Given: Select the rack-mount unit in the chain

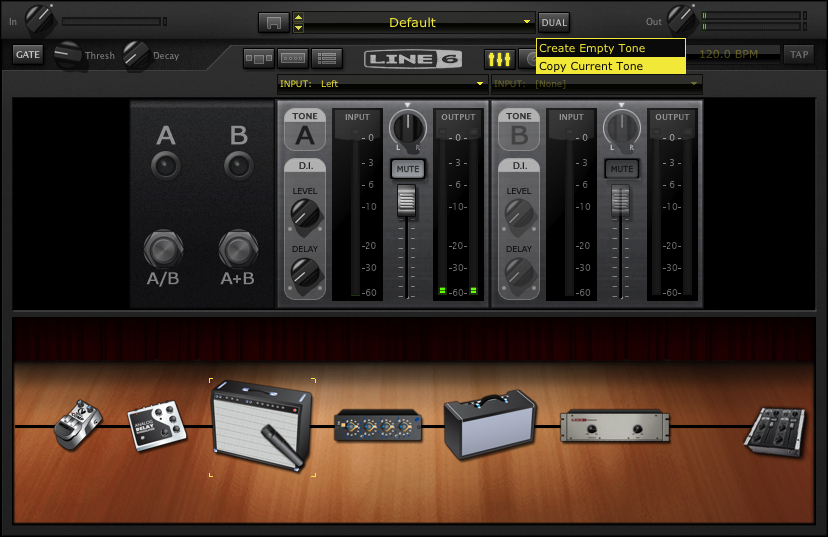Looking at the screenshot, I should (x=614, y=426).
